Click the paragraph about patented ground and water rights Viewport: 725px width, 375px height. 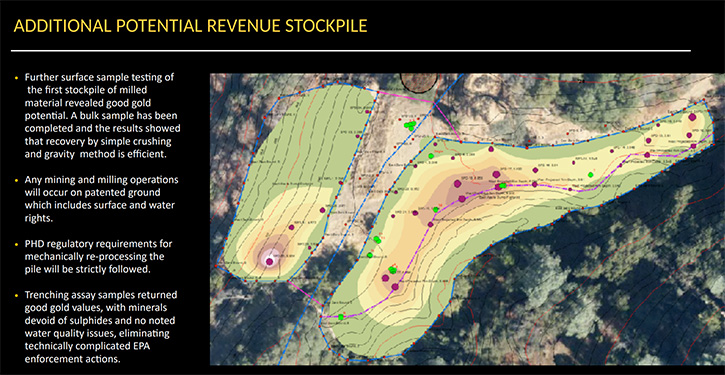coord(101,199)
